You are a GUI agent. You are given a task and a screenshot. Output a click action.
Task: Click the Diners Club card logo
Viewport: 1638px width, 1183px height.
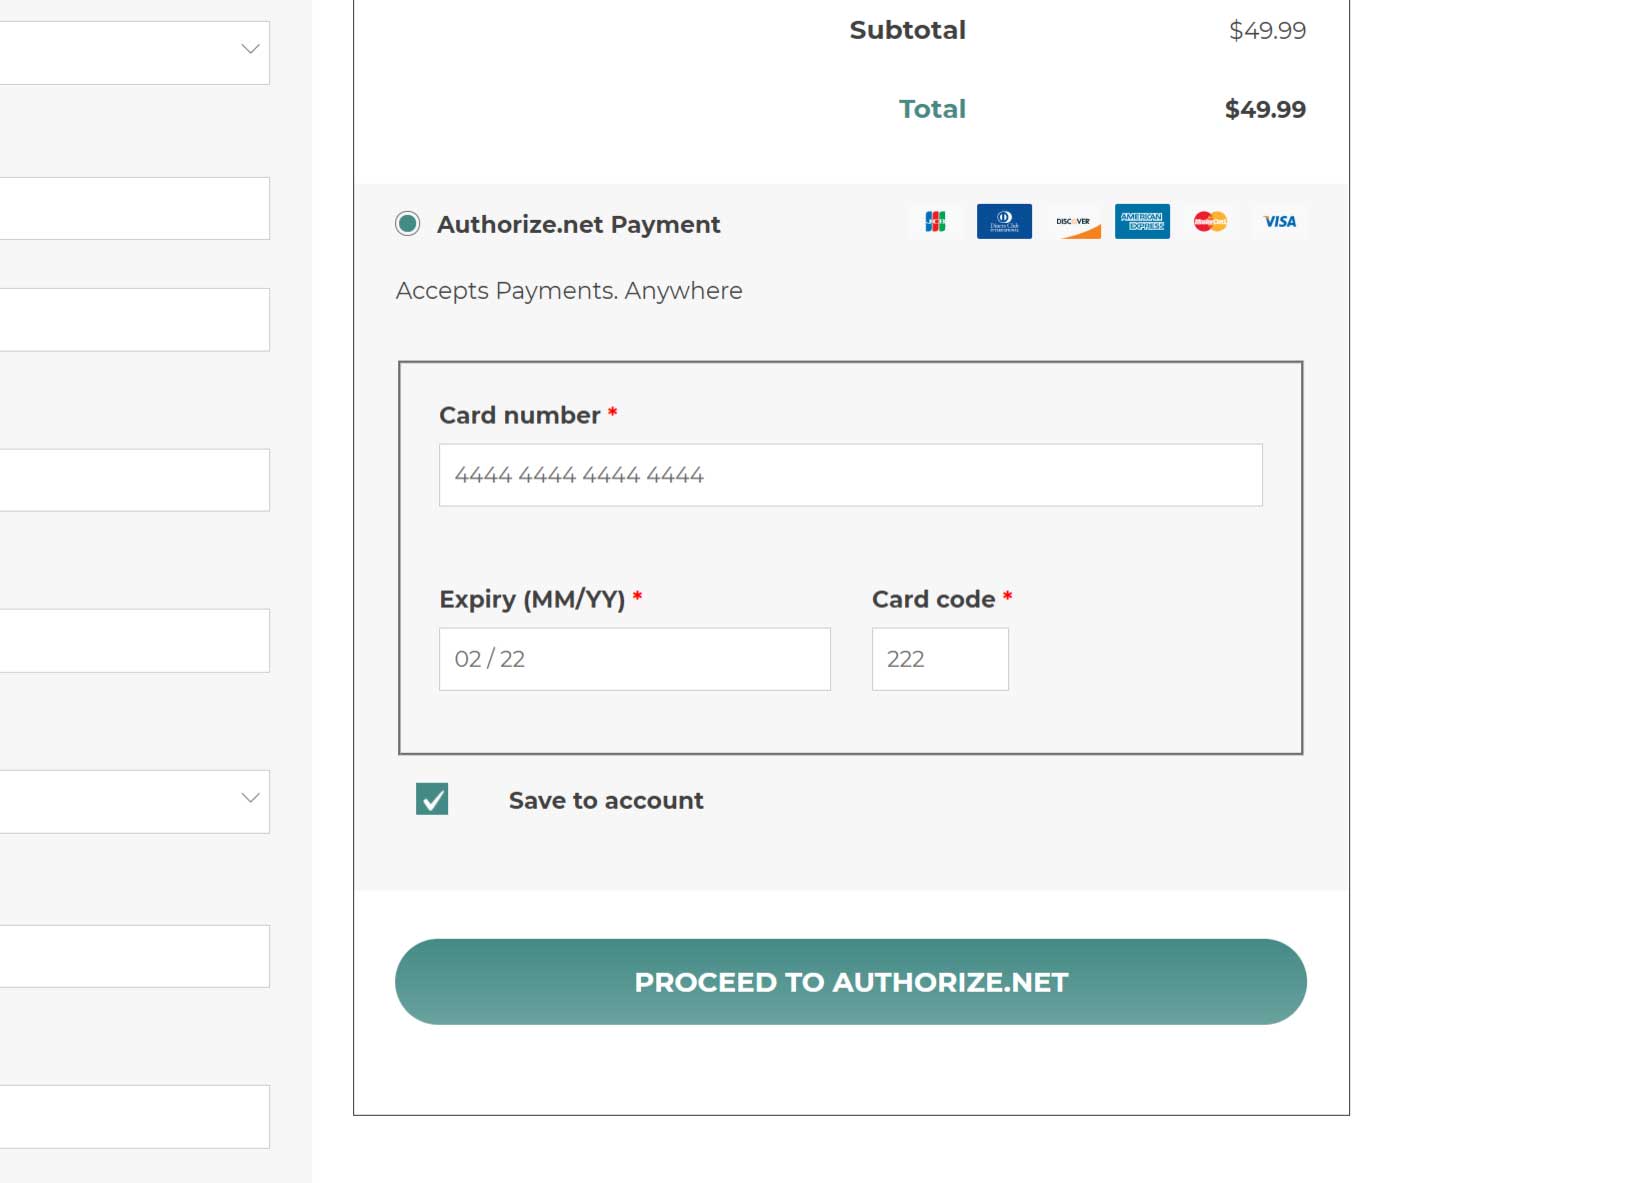click(x=1004, y=222)
